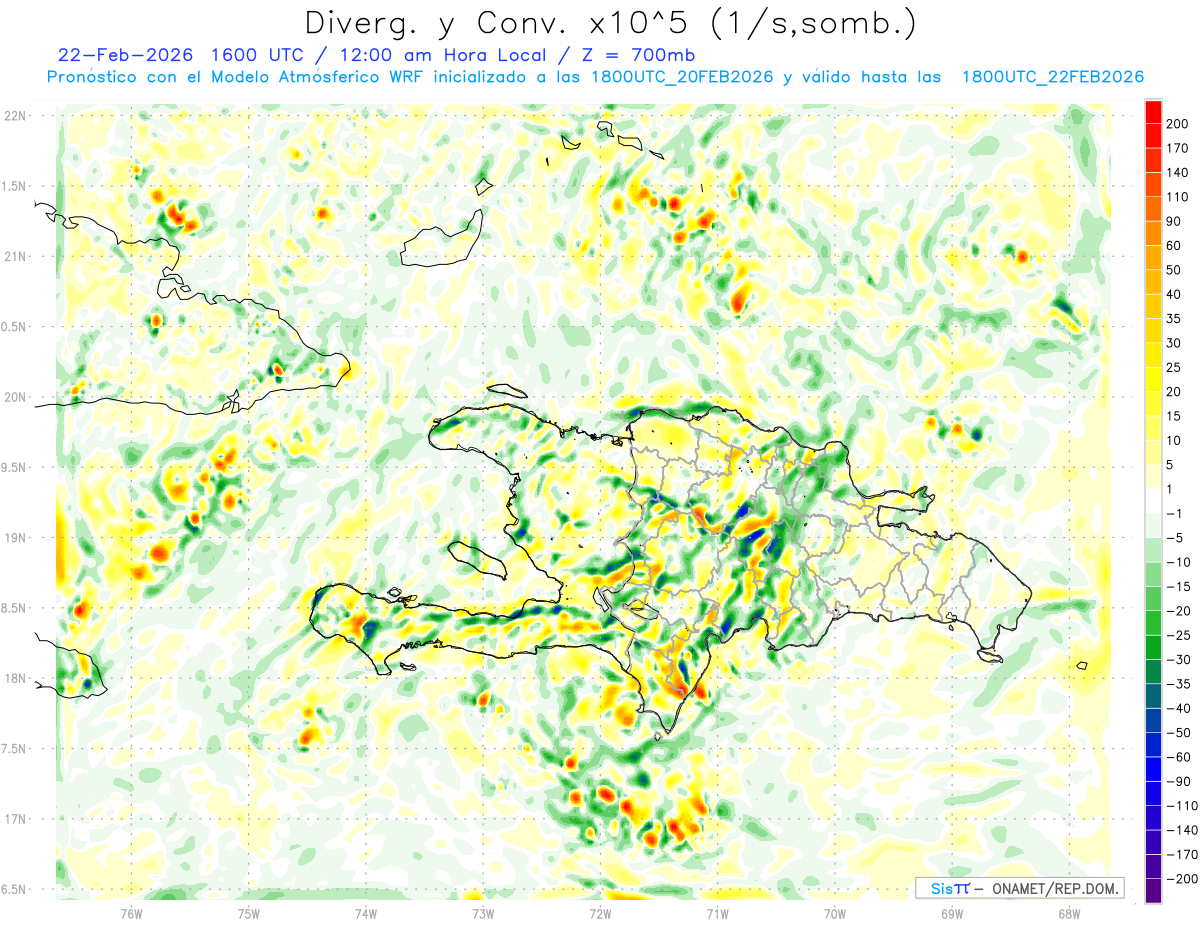Click the "71W" longitude axis label

tap(717, 912)
